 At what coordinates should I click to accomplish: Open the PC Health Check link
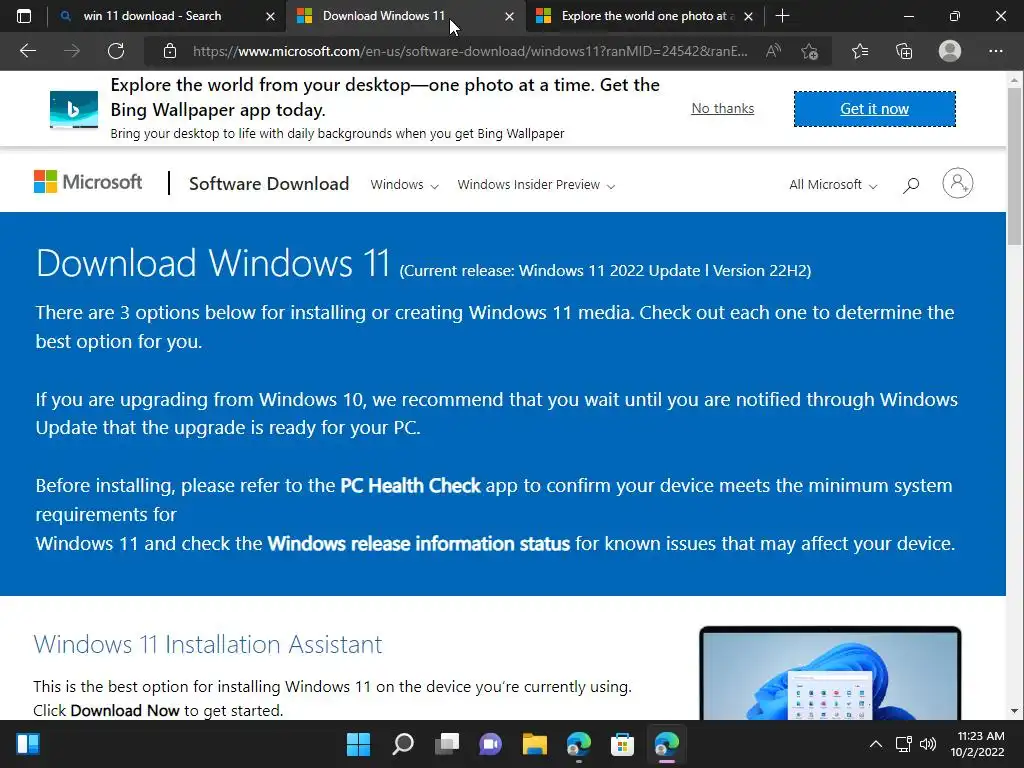pyautogui.click(x=410, y=486)
